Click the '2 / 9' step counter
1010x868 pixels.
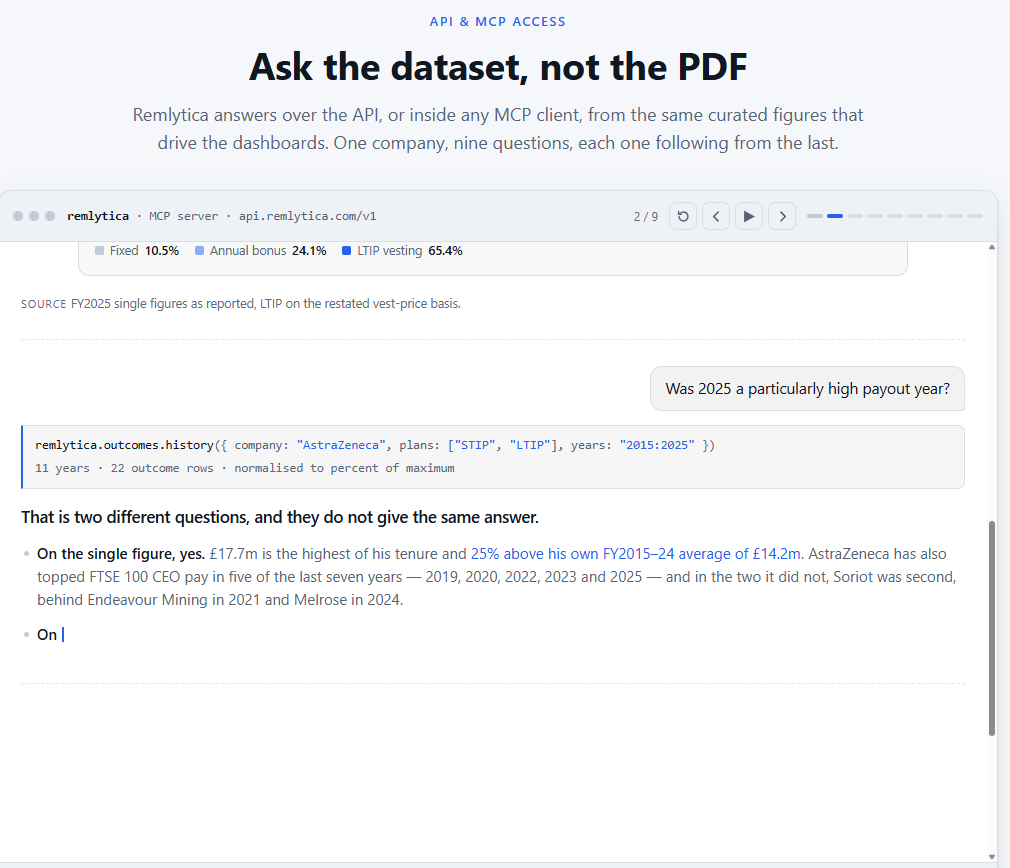[x=645, y=216]
